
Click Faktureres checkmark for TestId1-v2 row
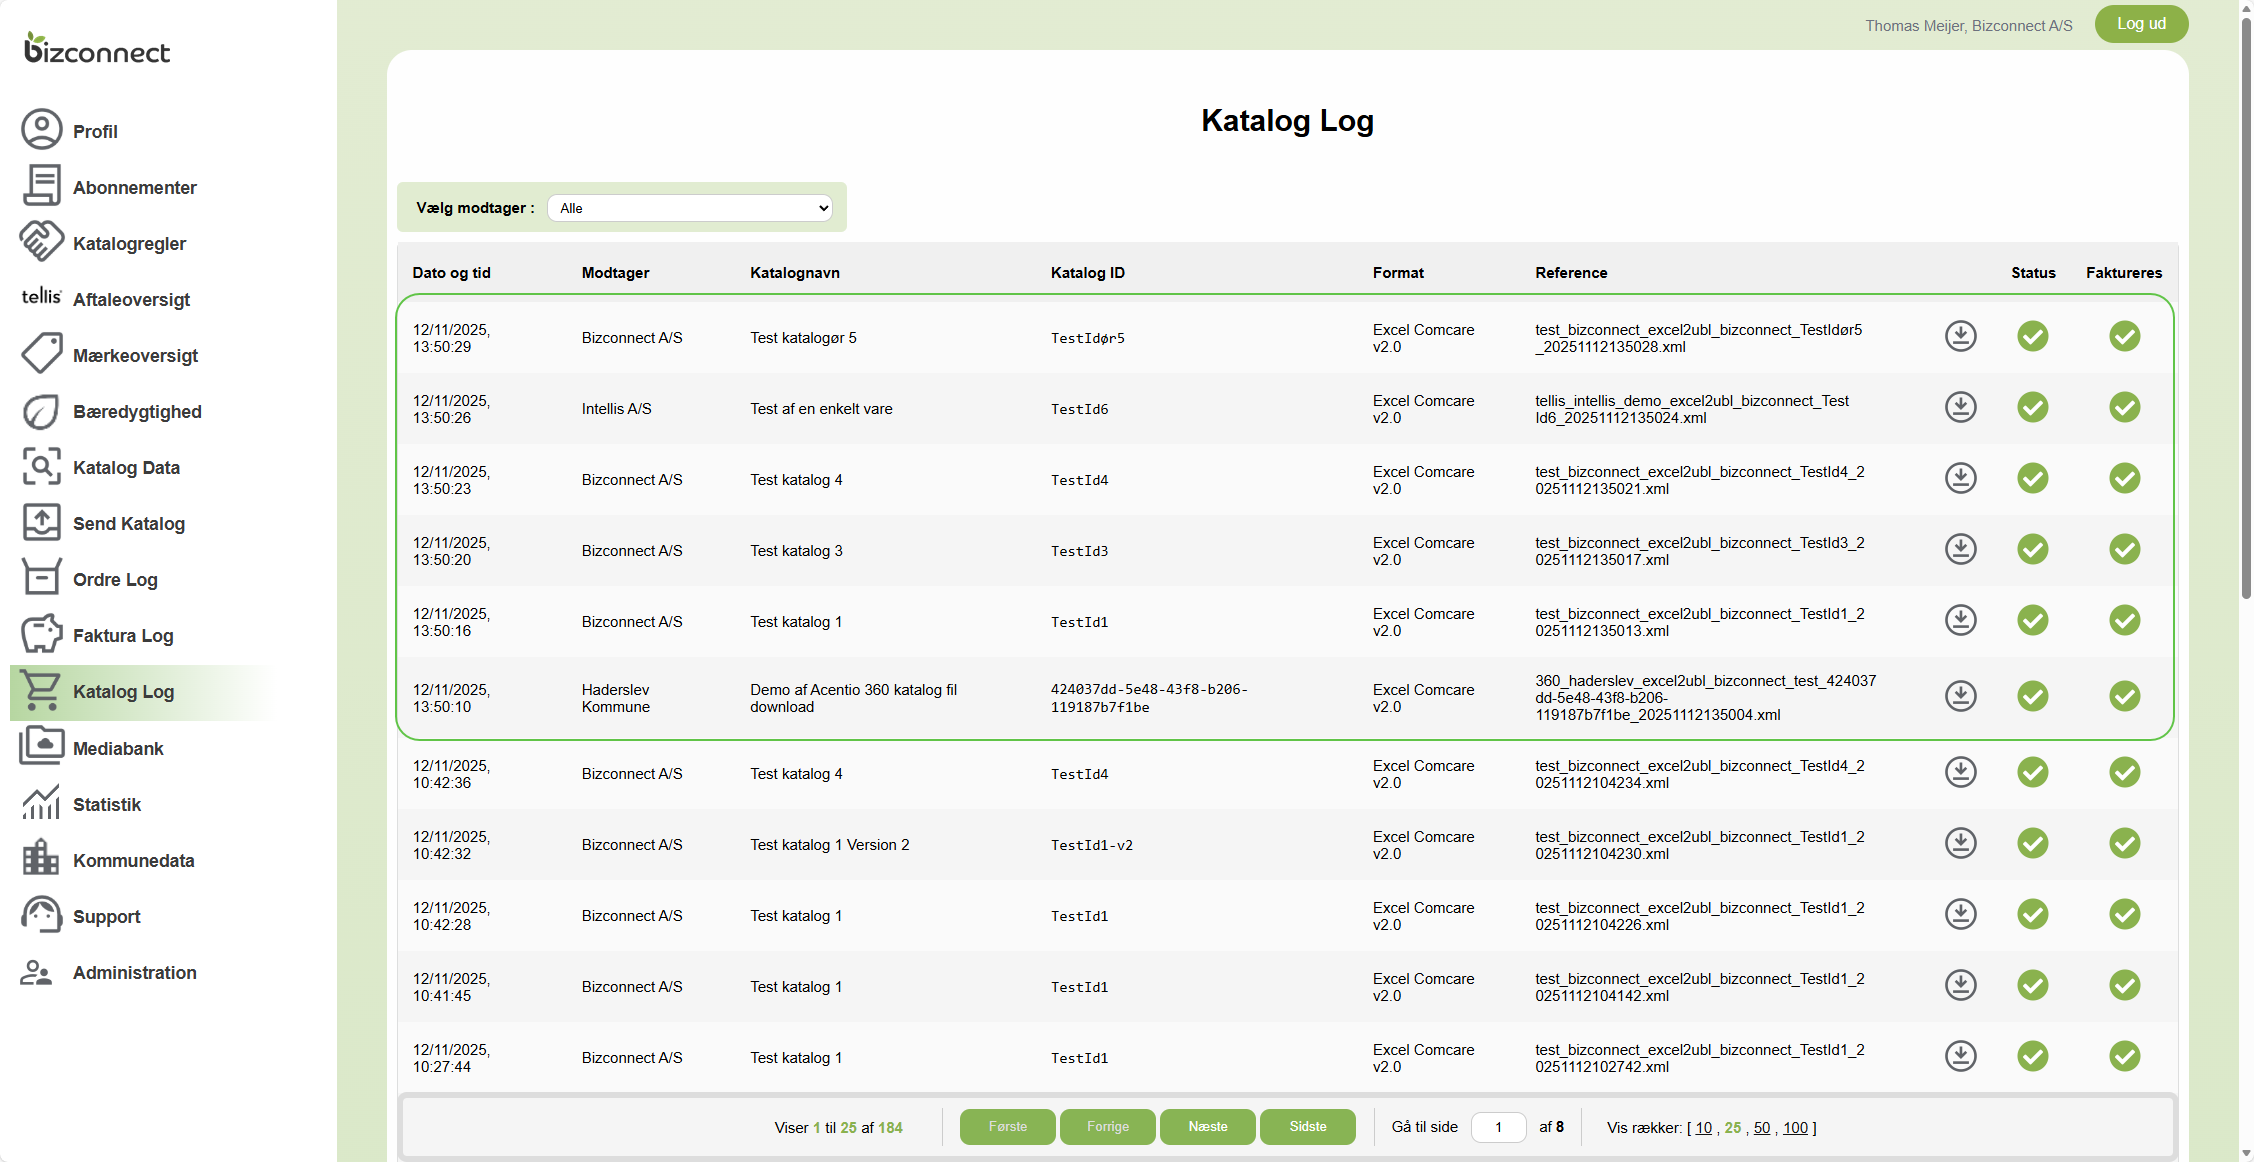point(2124,844)
